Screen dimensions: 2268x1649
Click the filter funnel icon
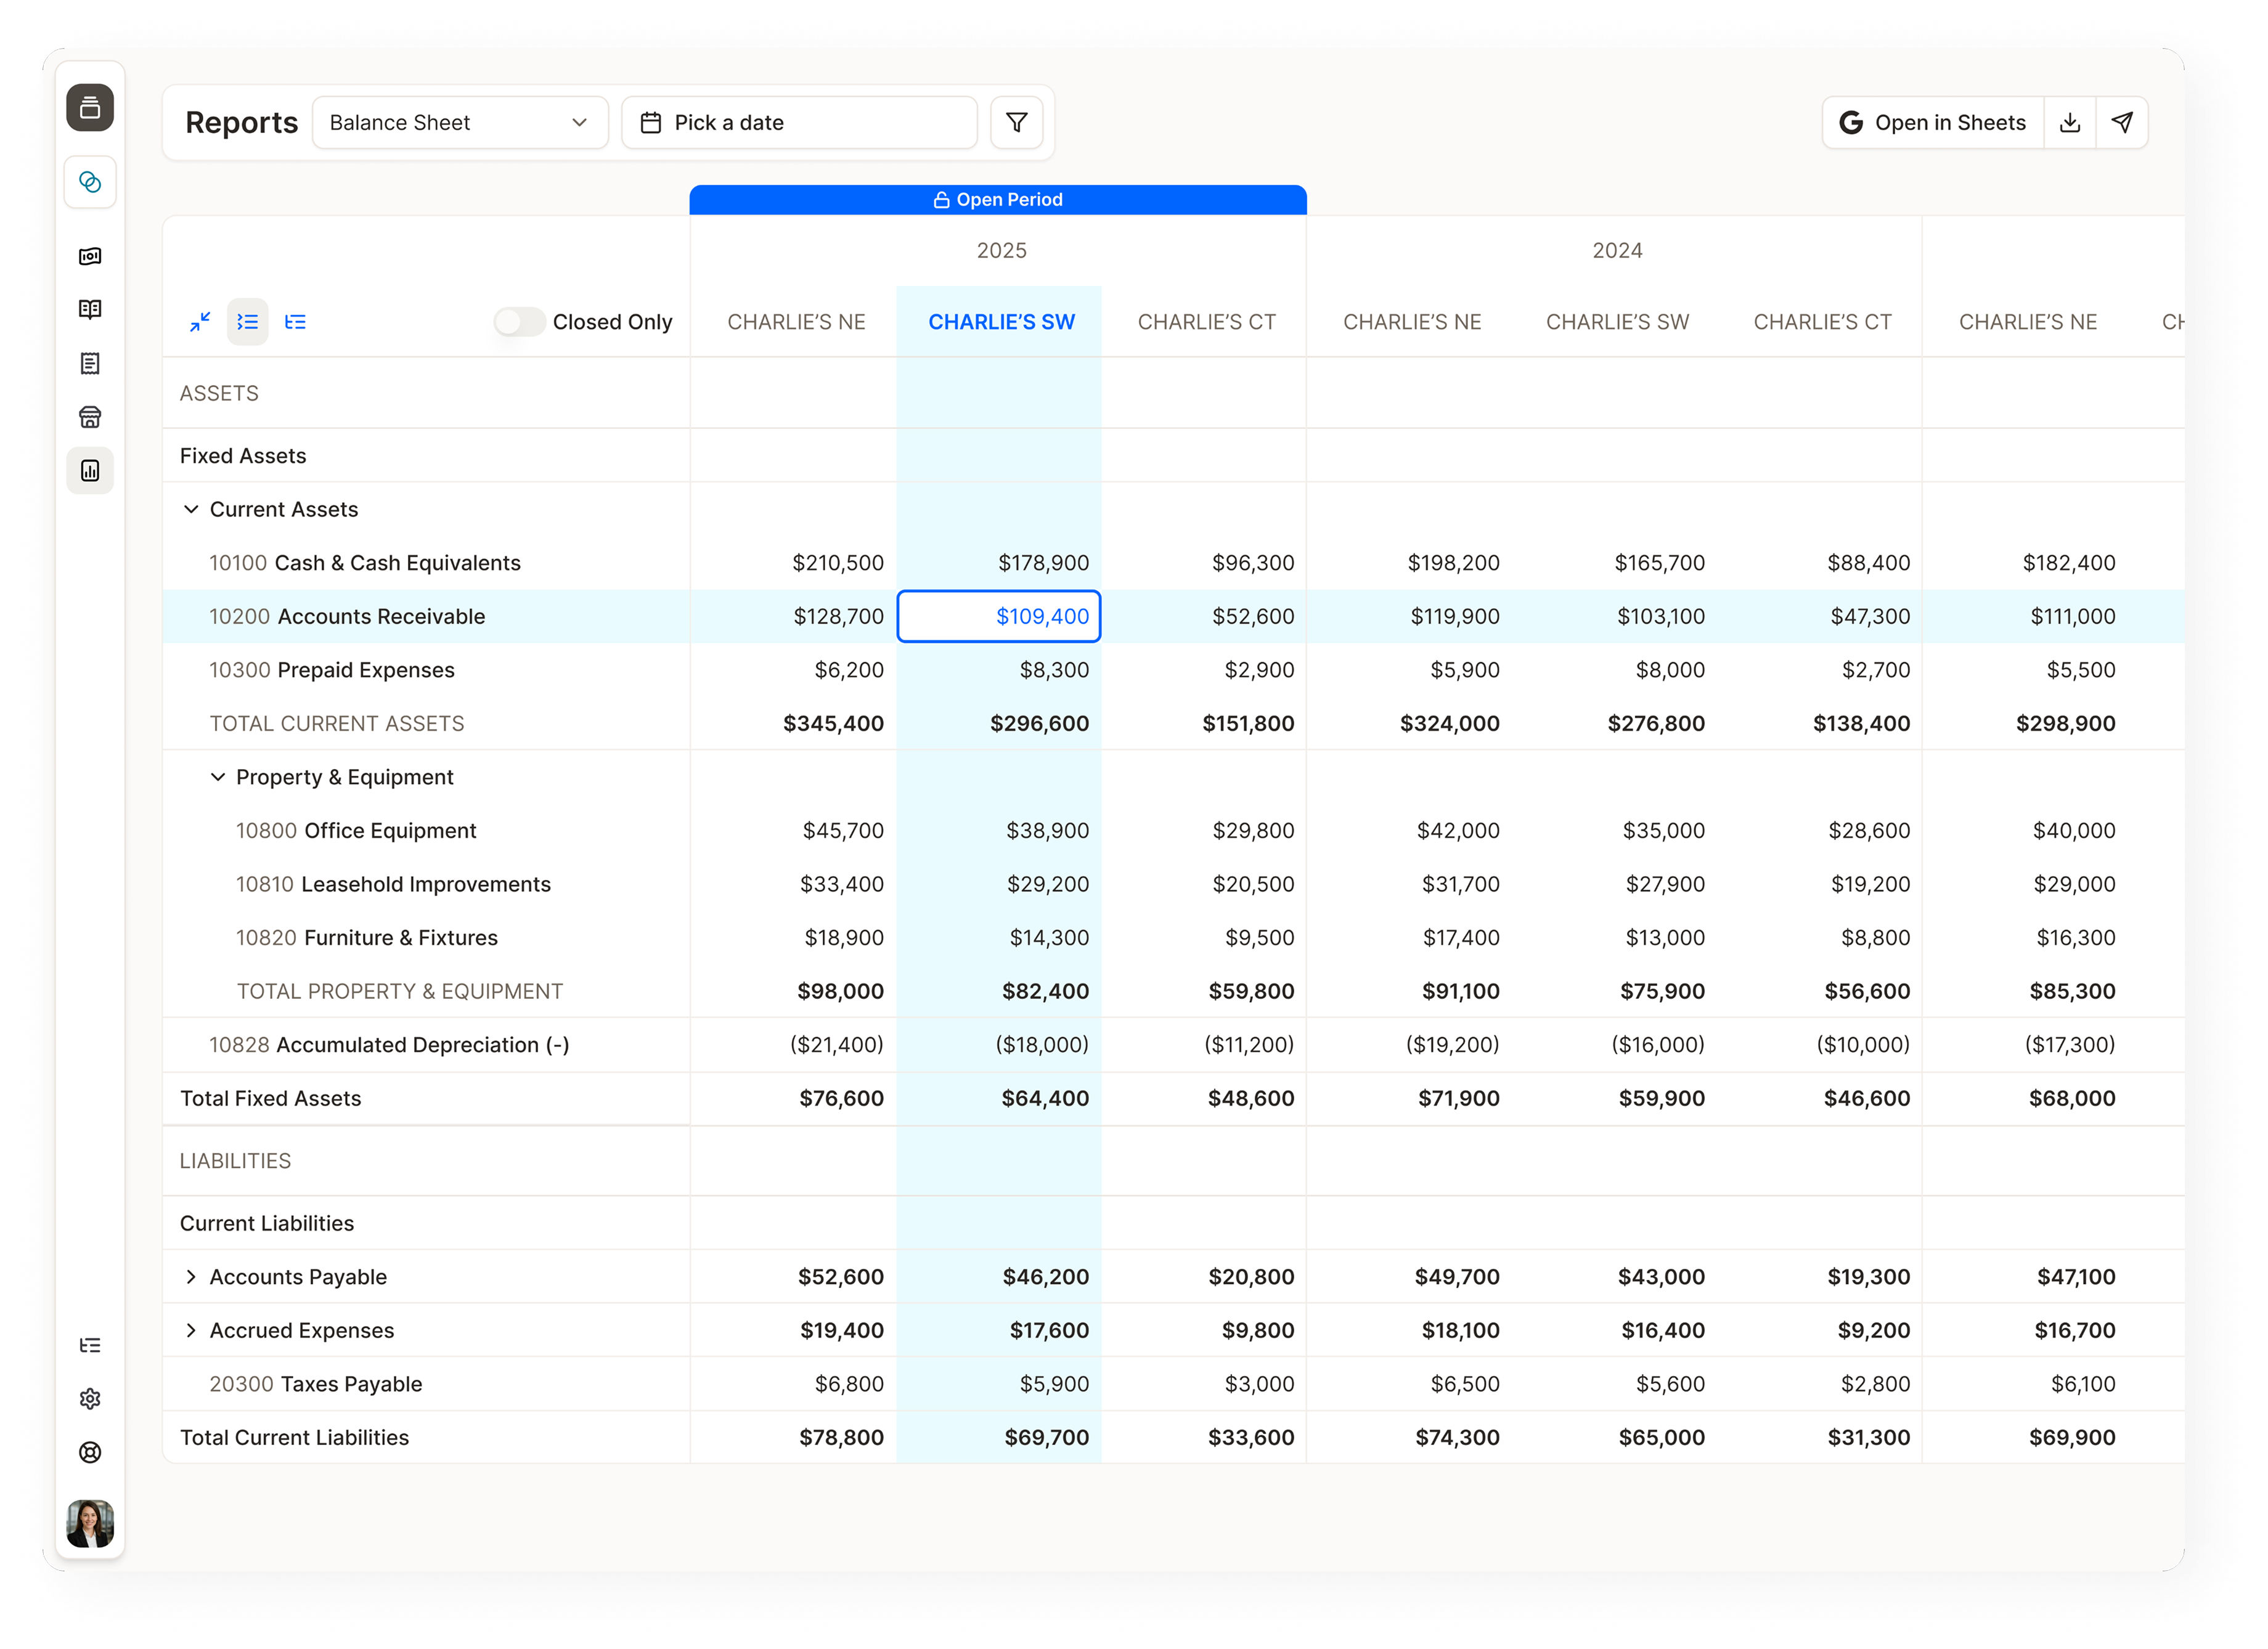(x=1016, y=123)
